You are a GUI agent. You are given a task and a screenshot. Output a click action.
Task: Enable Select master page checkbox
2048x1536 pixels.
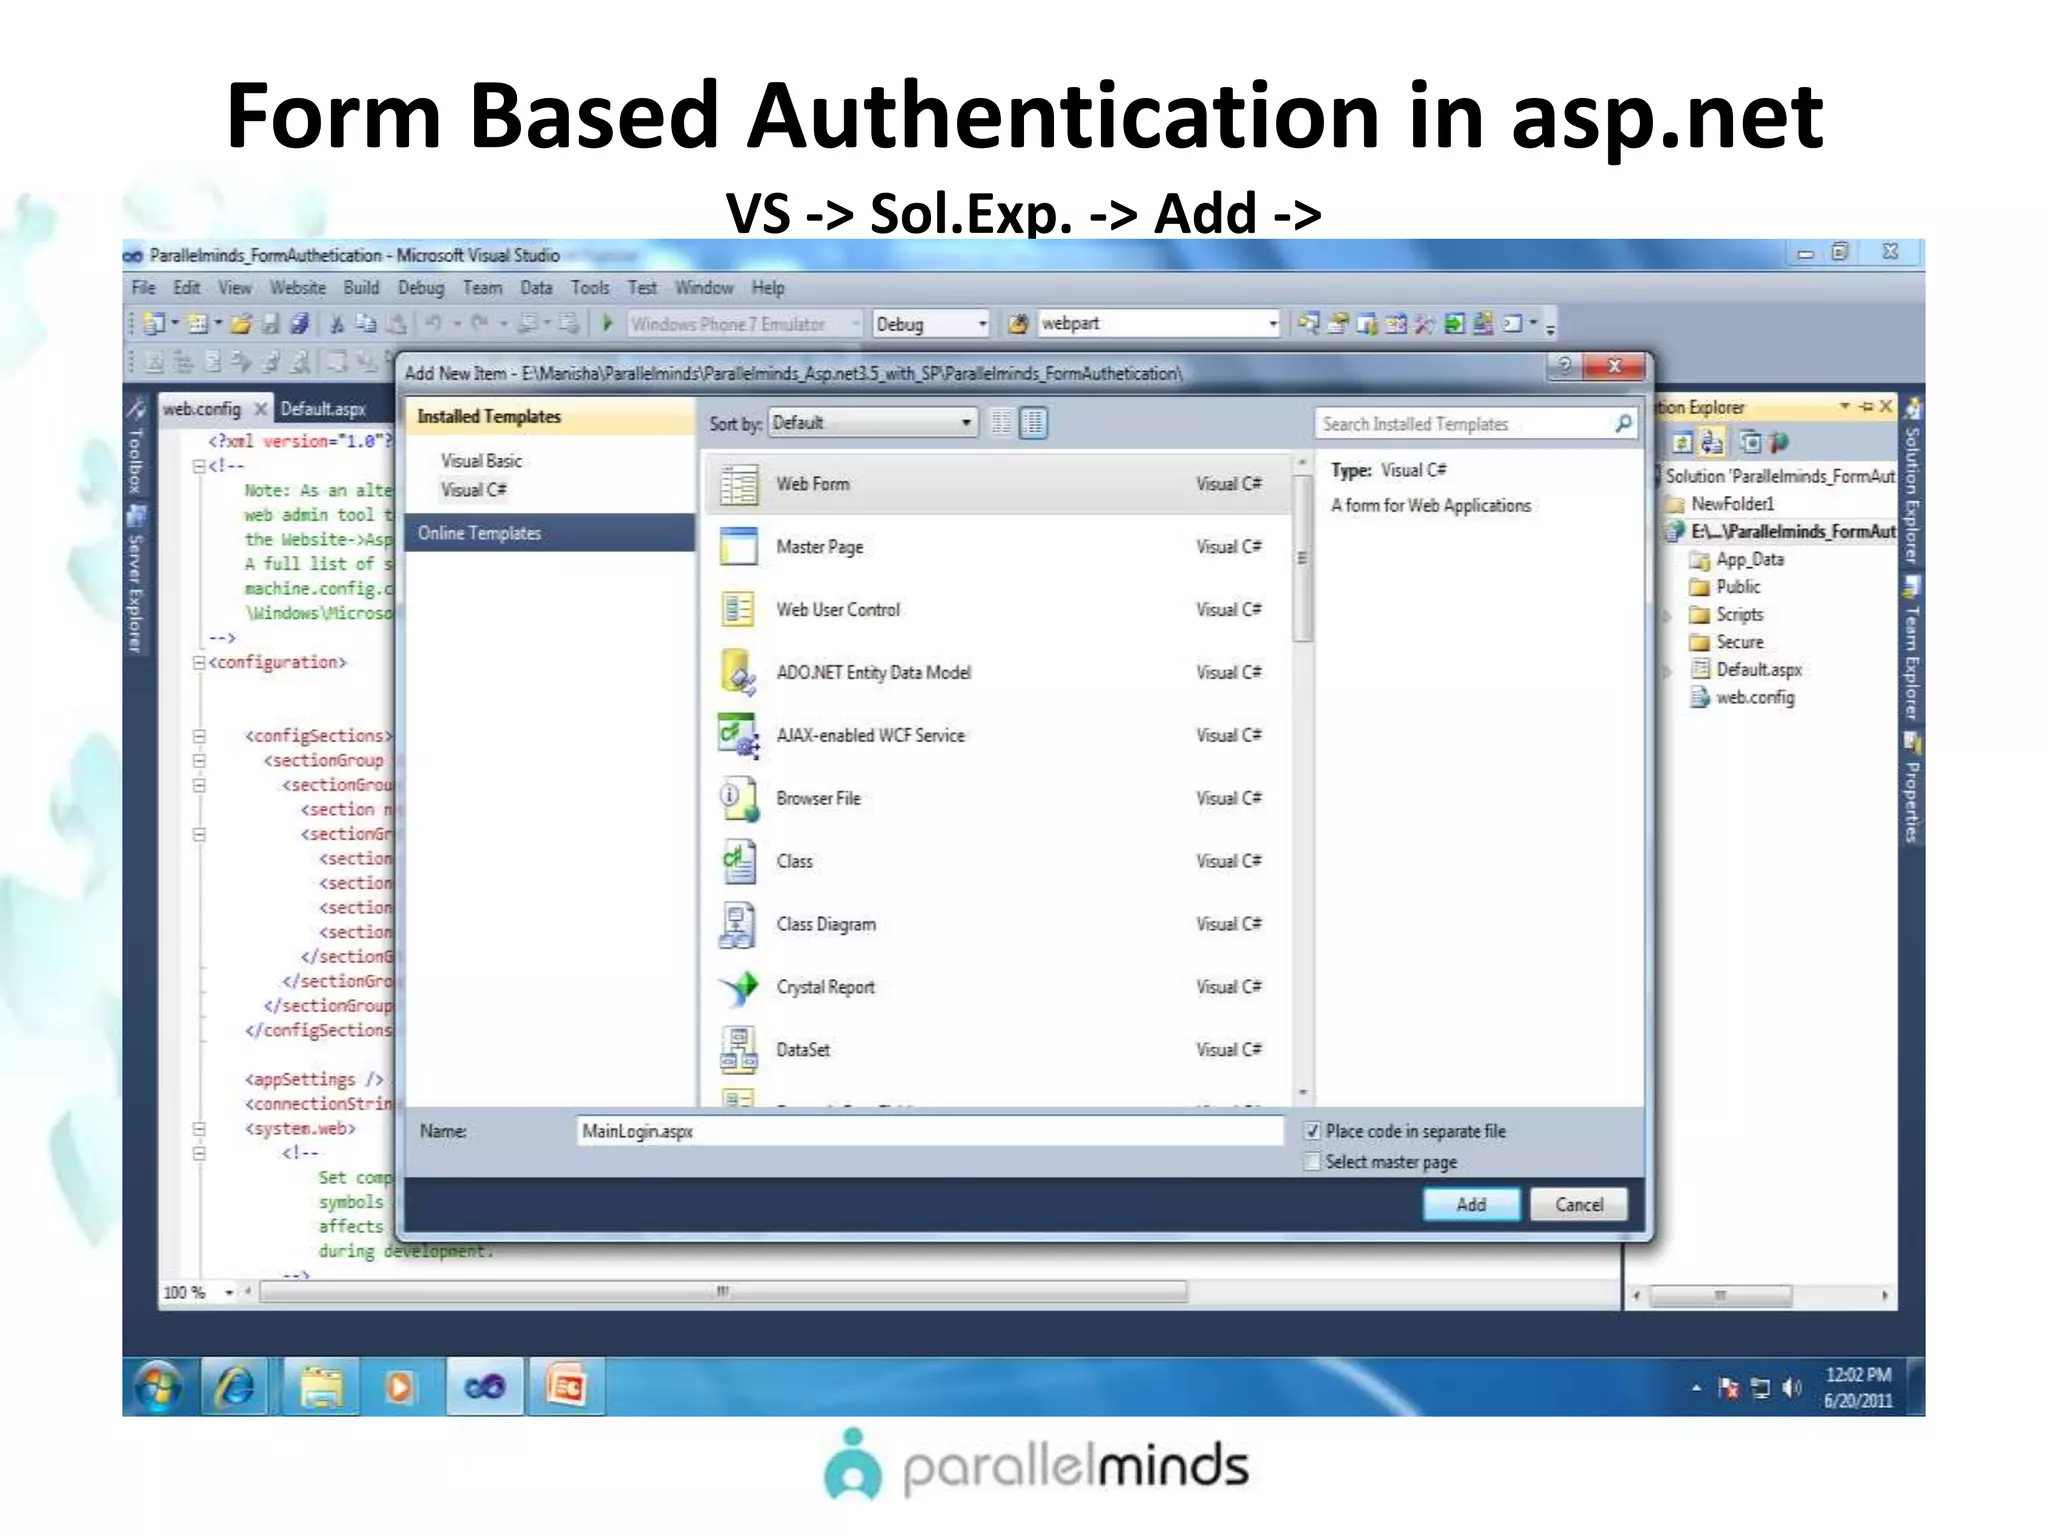click(1312, 1162)
